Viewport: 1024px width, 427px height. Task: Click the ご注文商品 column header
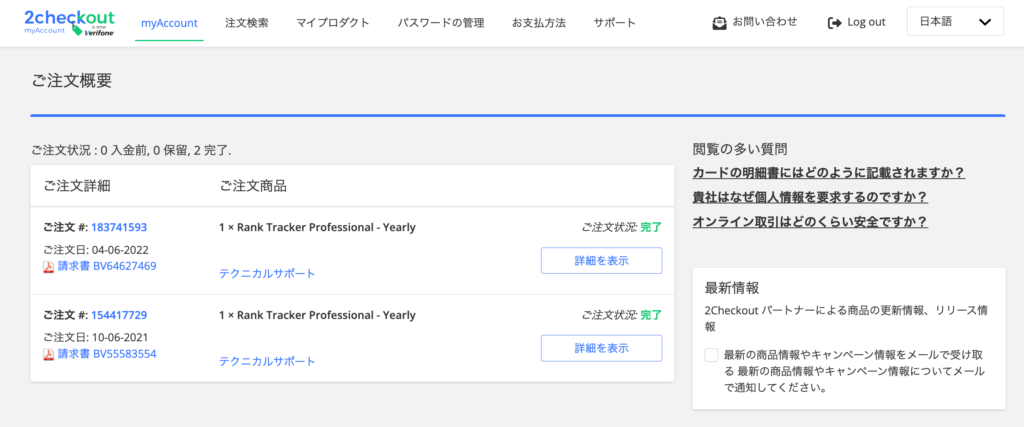tap(253, 186)
